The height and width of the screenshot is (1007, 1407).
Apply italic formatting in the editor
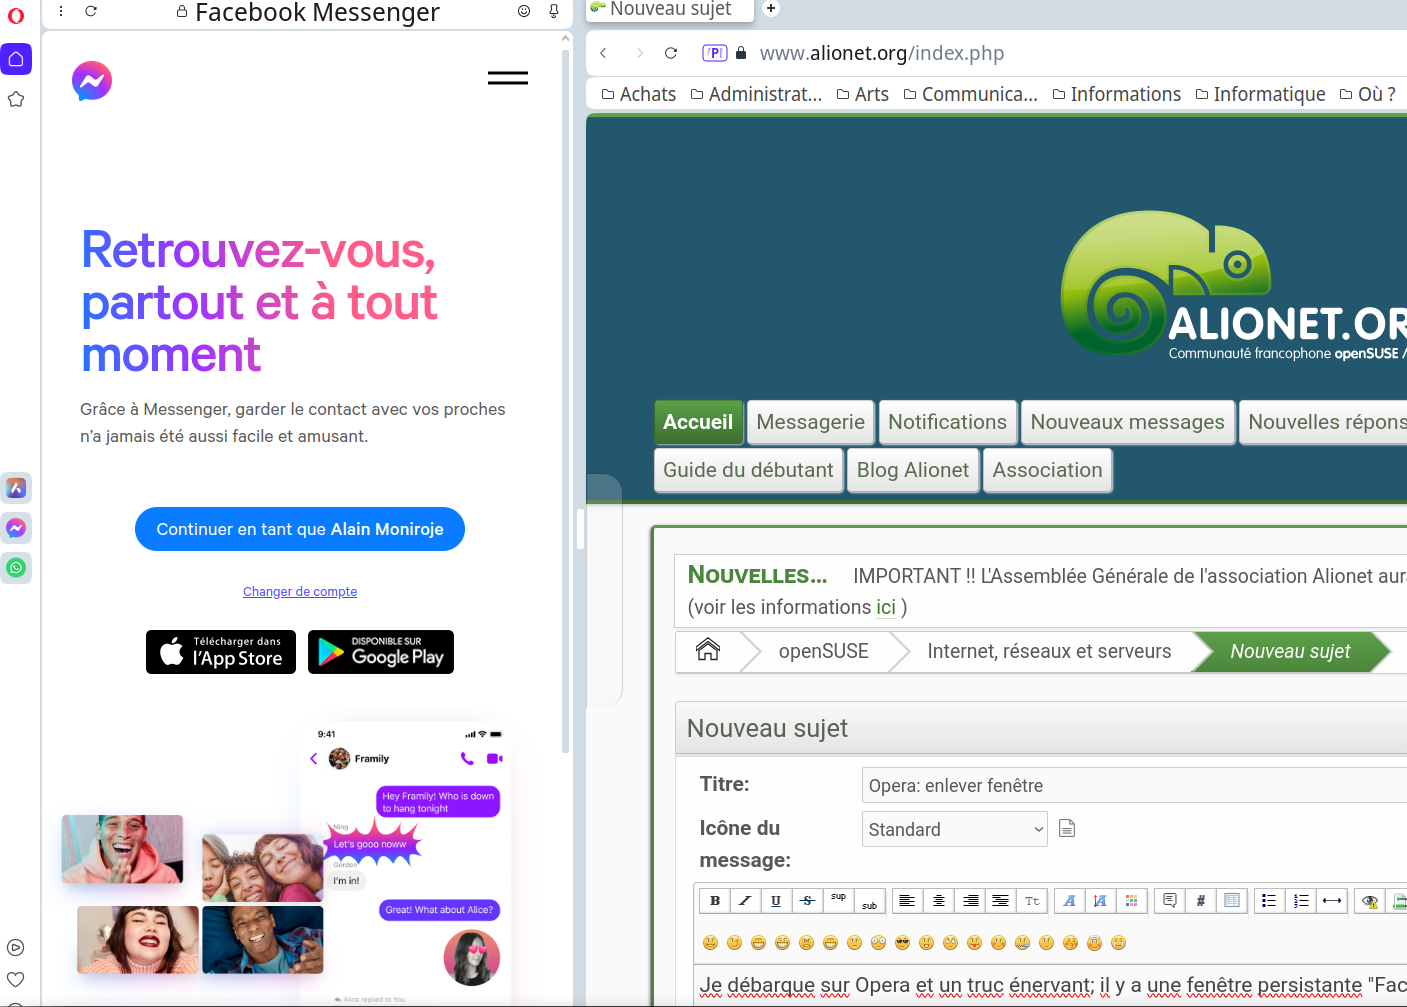(x=745, y=901)
